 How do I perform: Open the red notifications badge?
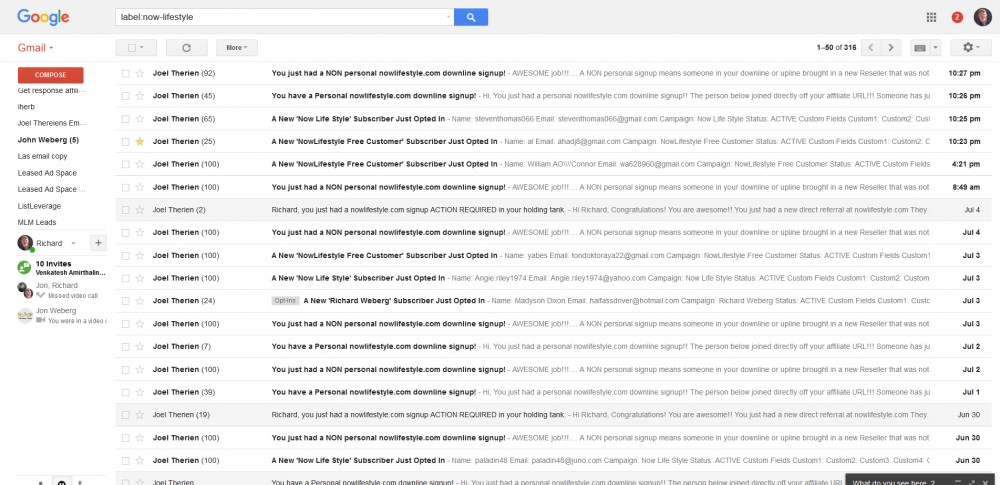957,17
